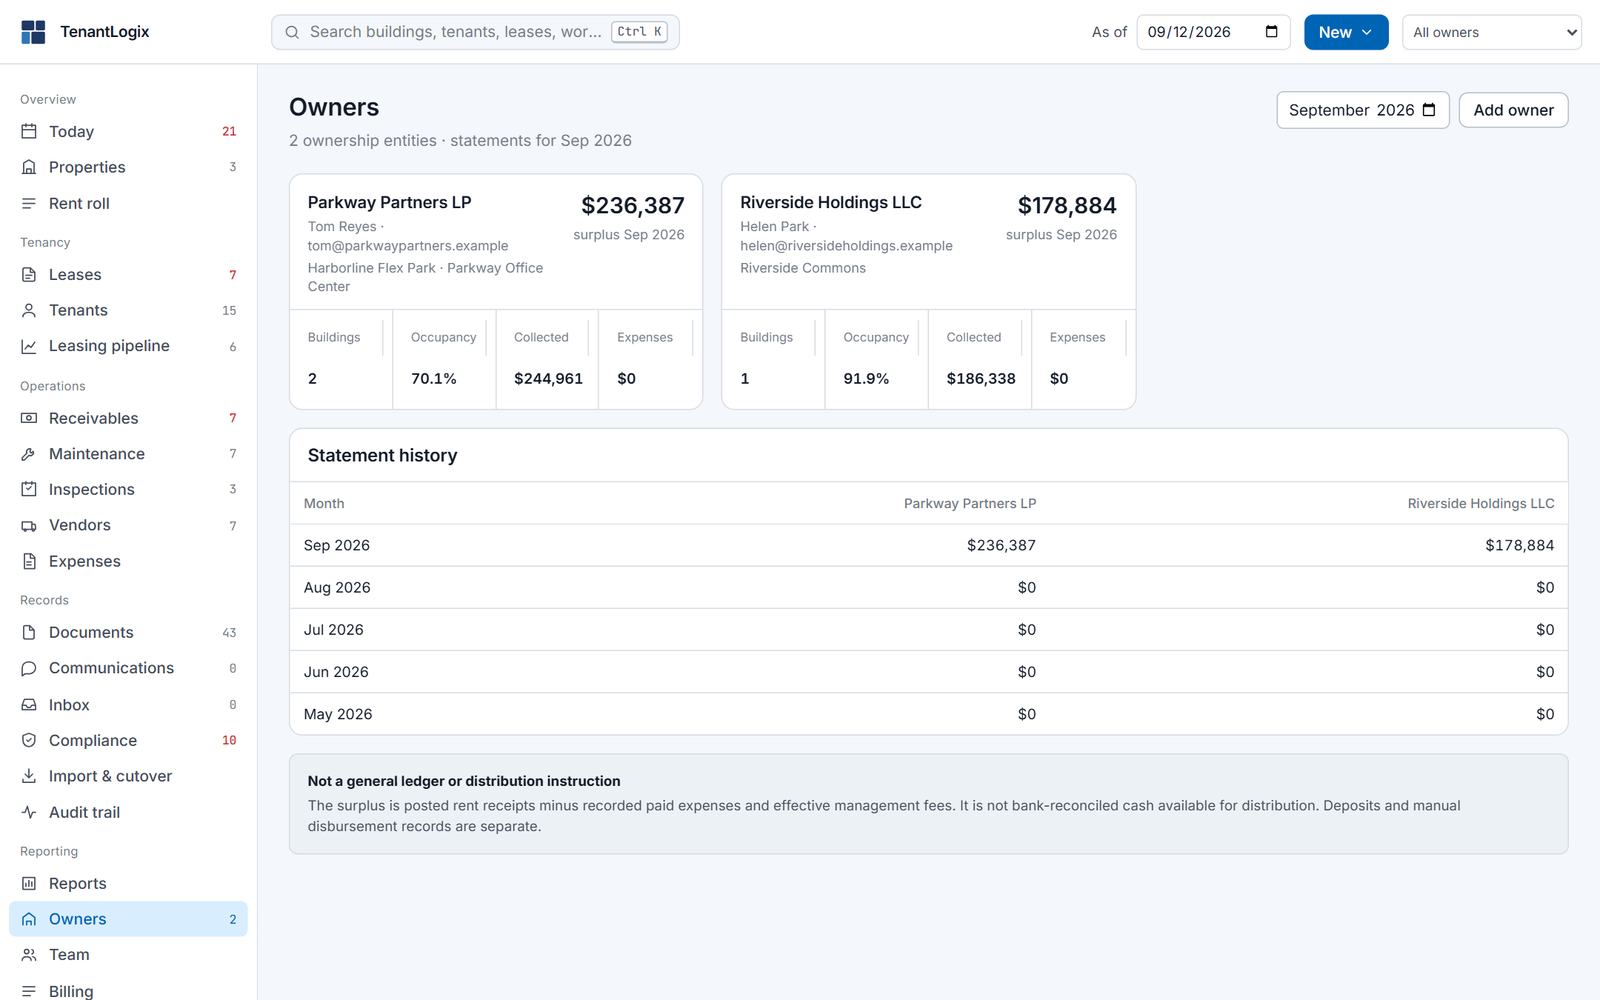This screenshot has height=1000, width=1600.
Task: Click the Audit trail activity icon
Action: (x=29, y=812)
